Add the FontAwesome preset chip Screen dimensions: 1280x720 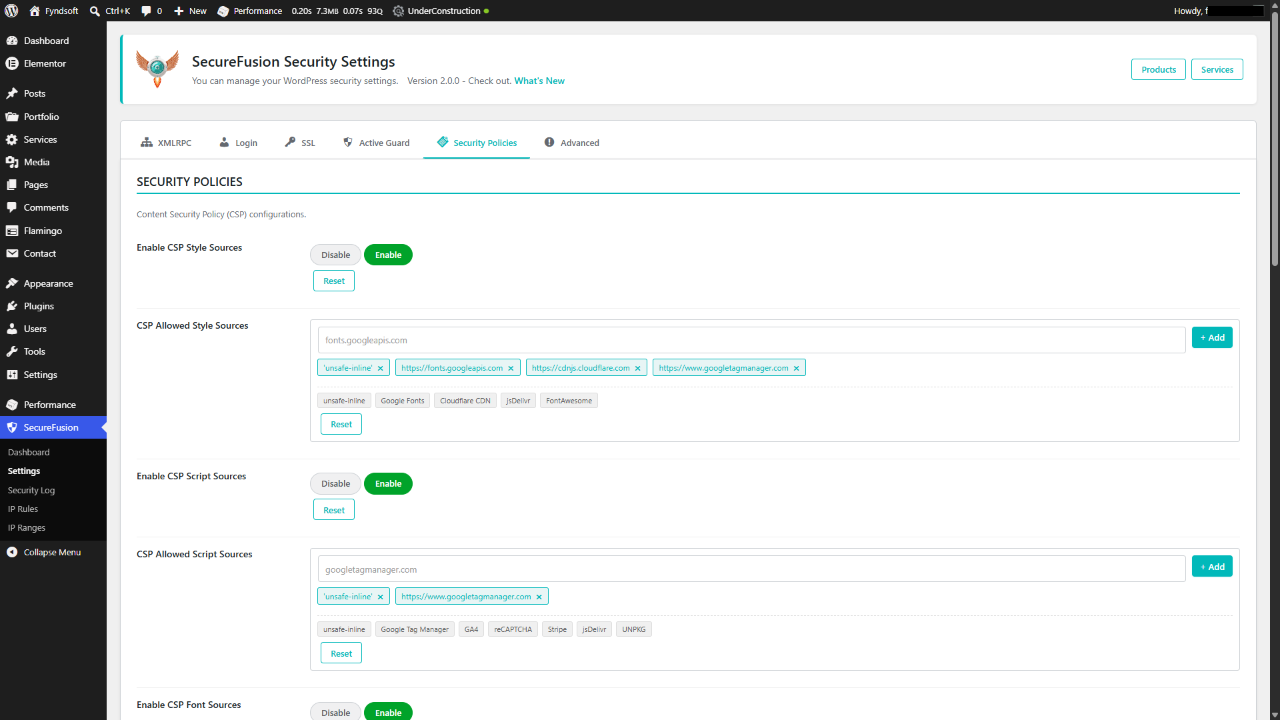click(x=569, y=400)
